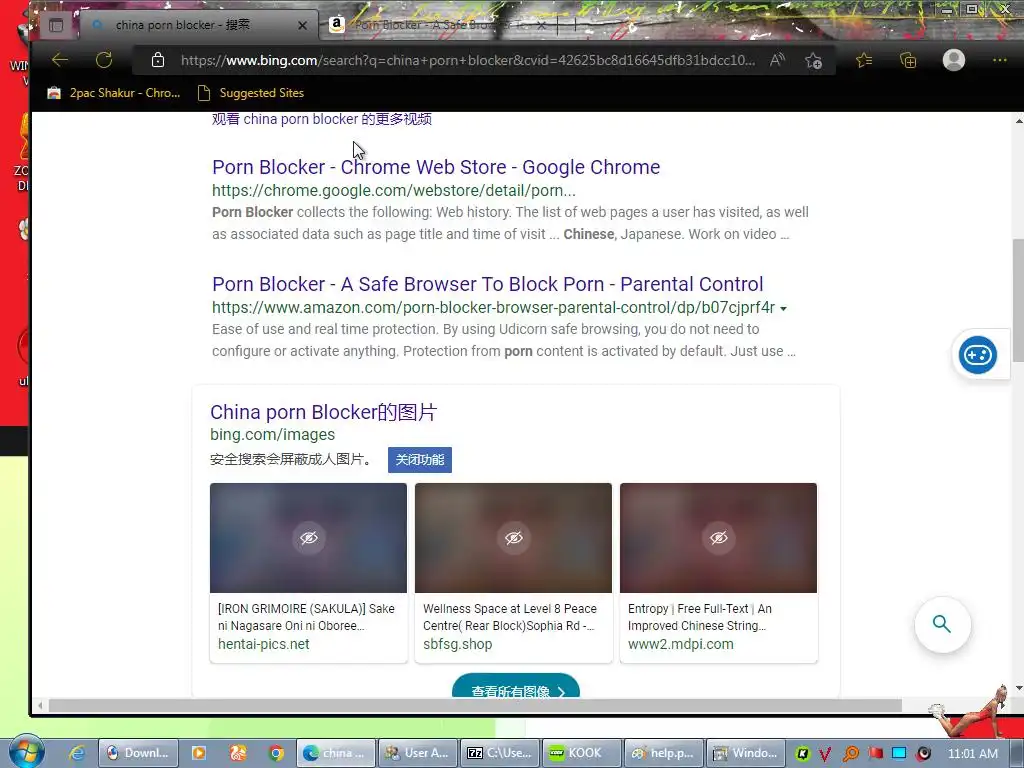Turn off SafeSearch with 关闭功能 button
This screenshot has width=1024, height=768.
click(420, 460)
